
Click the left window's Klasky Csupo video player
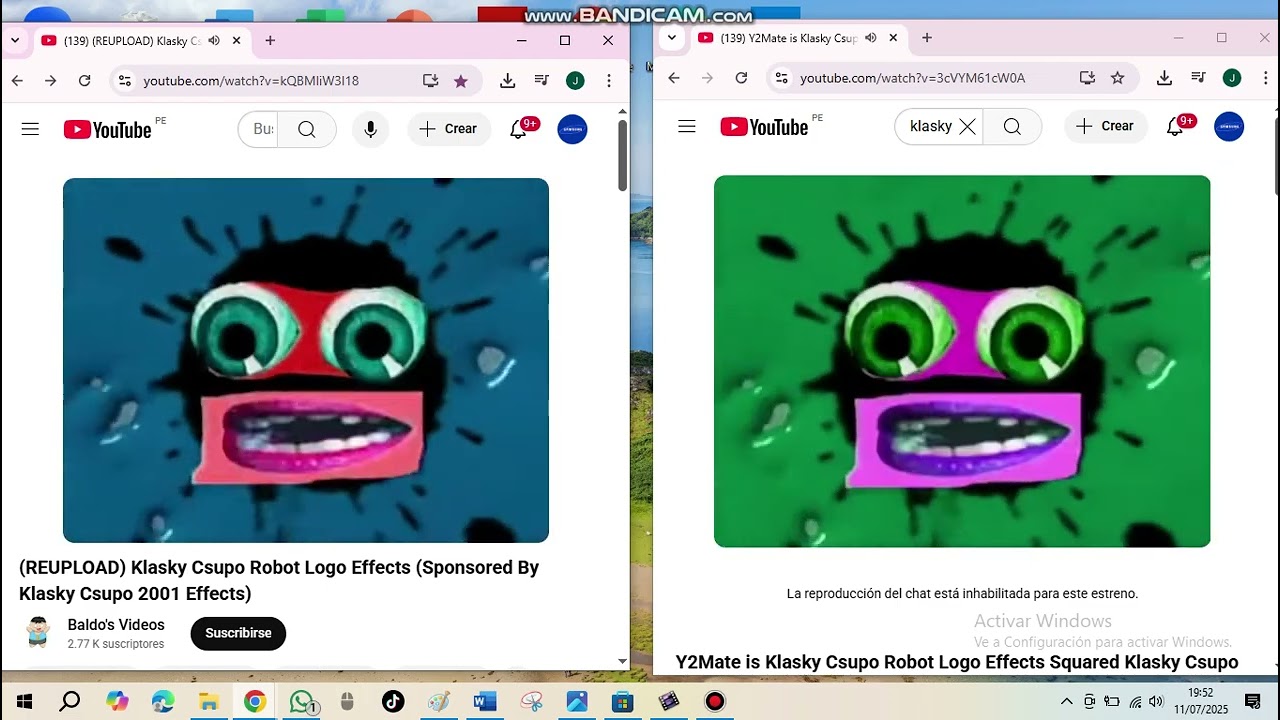coord(306,360)
